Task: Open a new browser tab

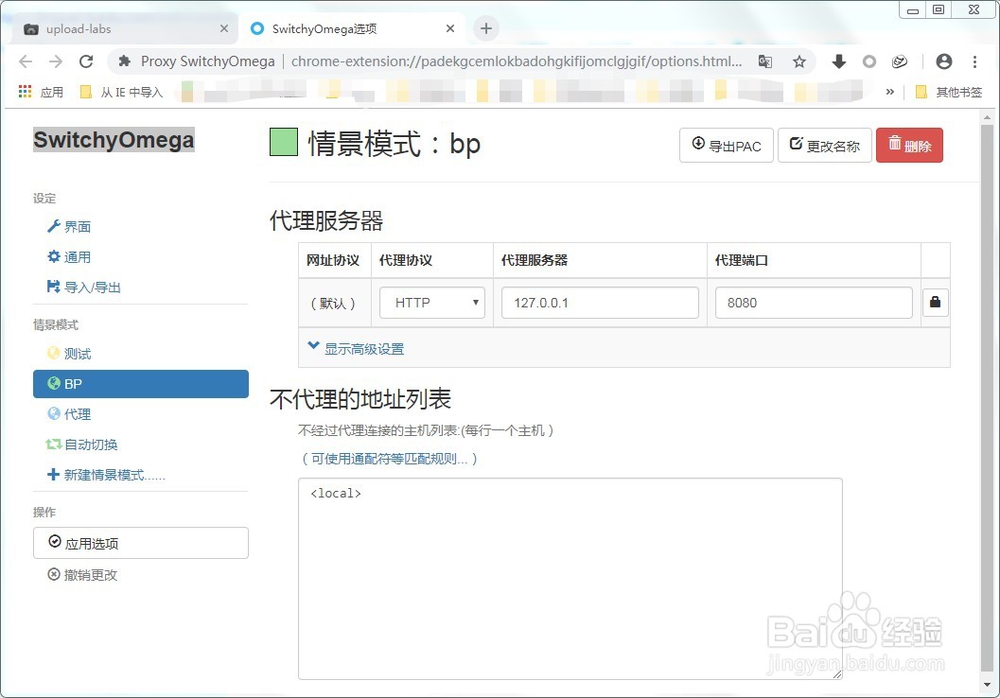Action: [x=486, y=29]
